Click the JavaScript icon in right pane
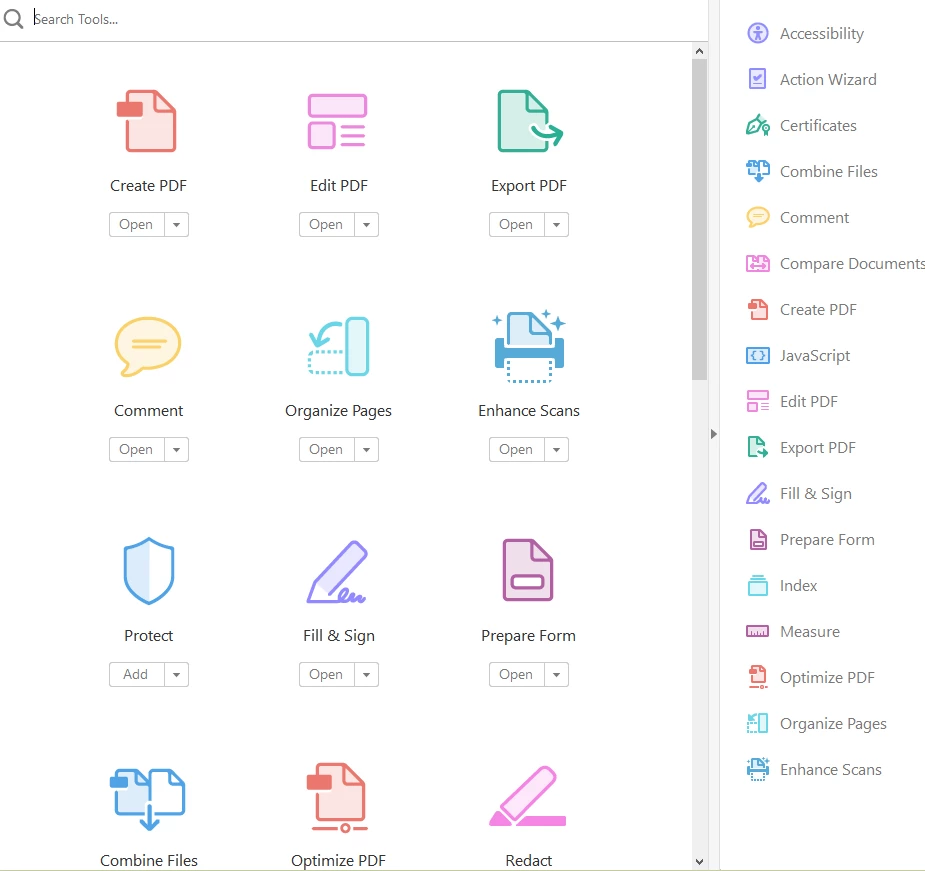Viewport: 925px width, 871px height. (x=757, y=355)
